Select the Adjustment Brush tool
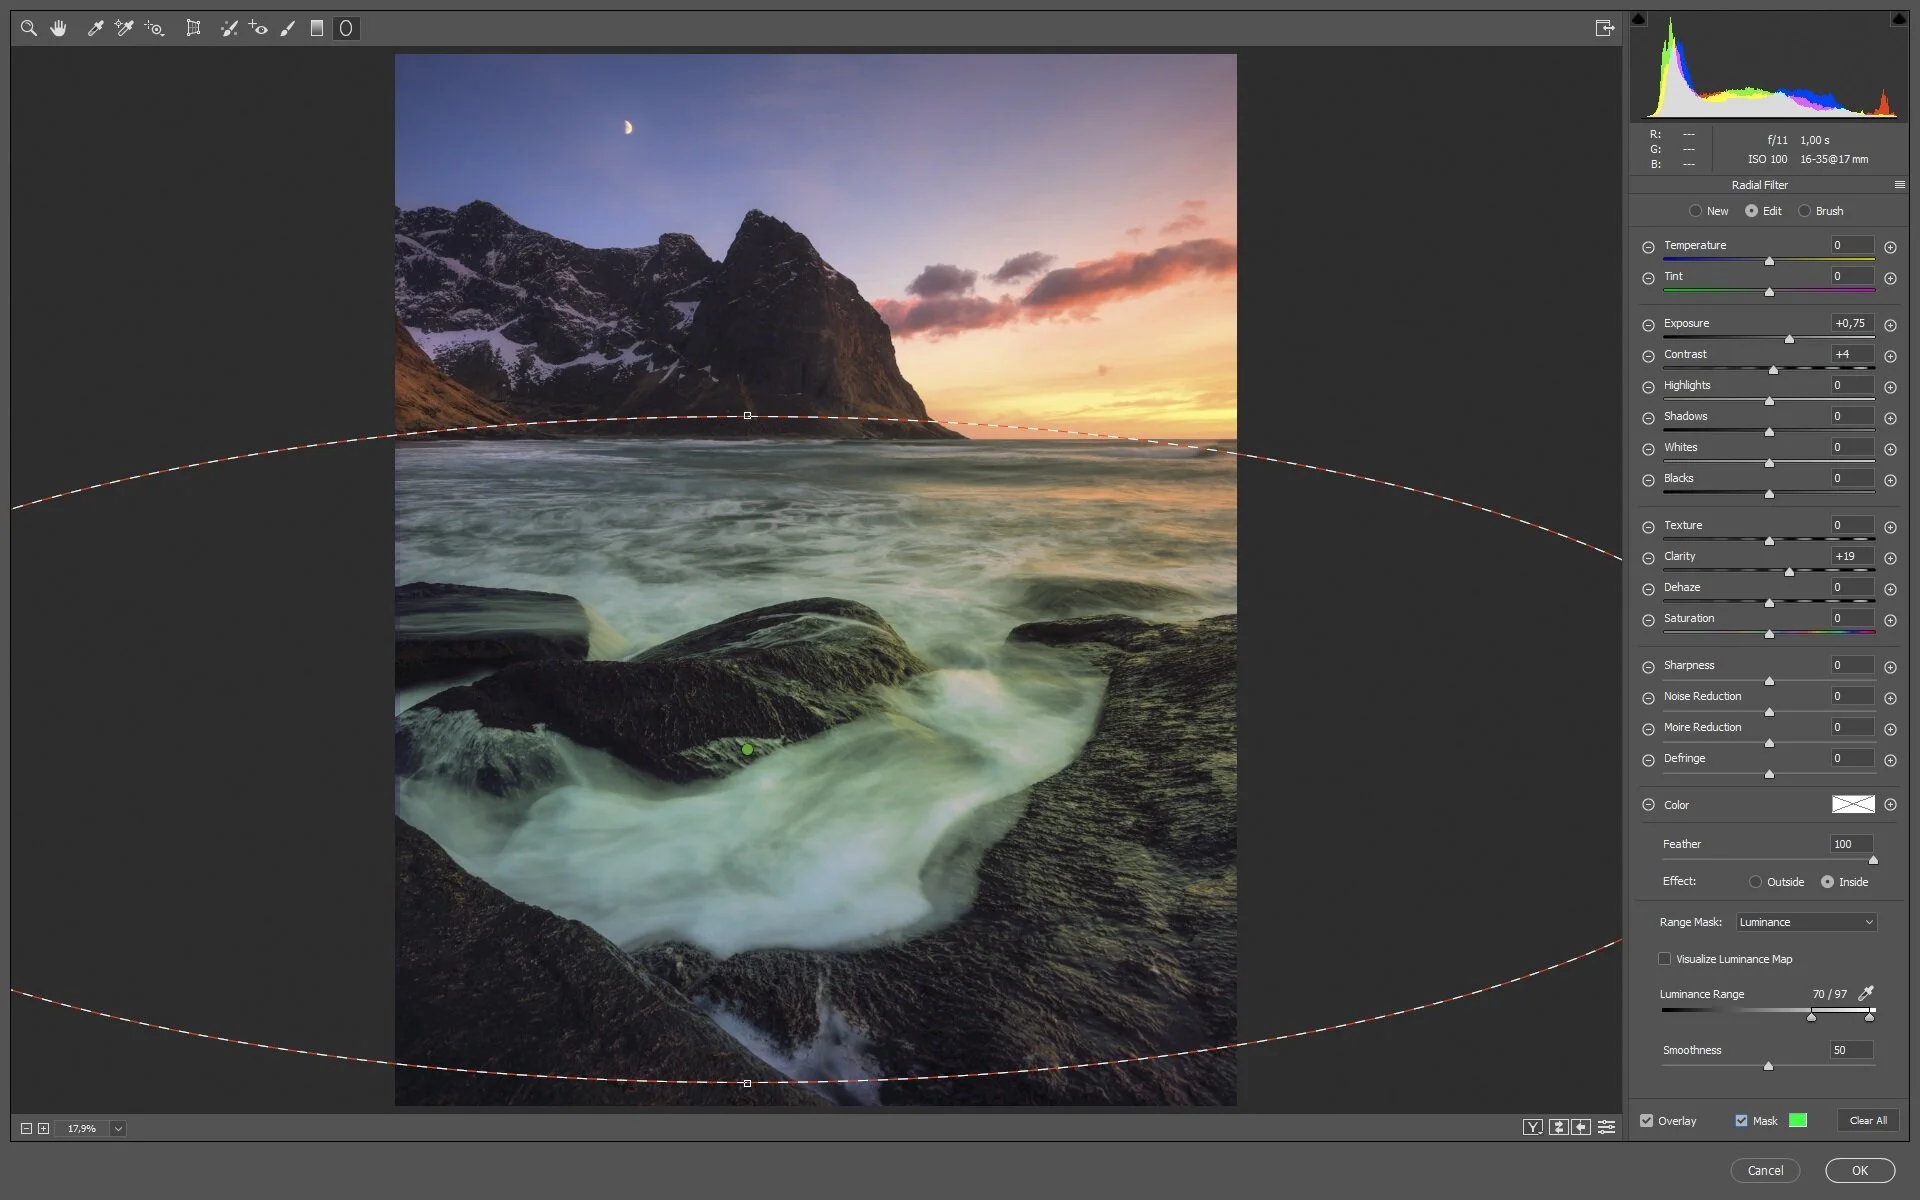The image size is (1920, 1200). (288, 28)
